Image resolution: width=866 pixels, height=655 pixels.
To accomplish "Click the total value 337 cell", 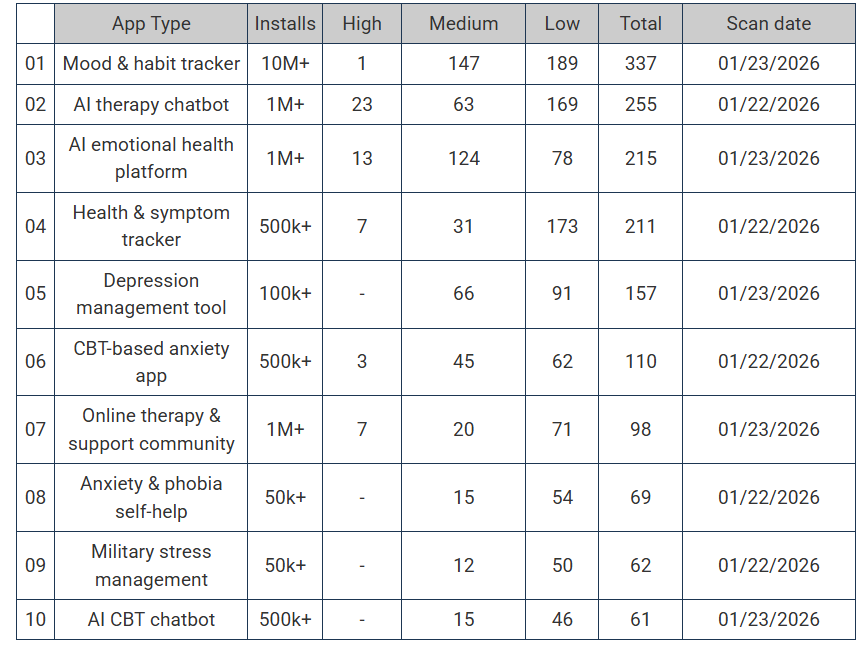I will 640,64.
